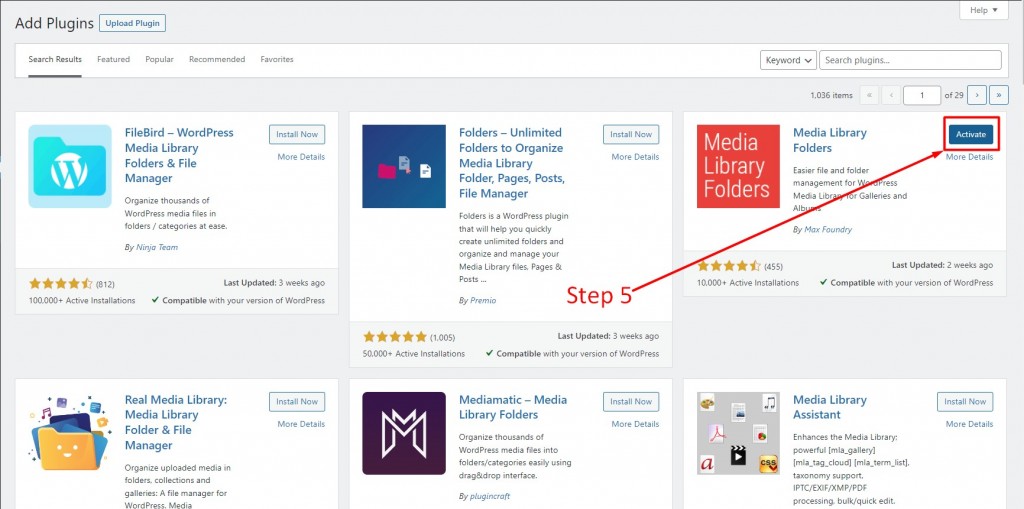Click plugincraft author name
1024x509 pixels.
(x=490, y=497)
